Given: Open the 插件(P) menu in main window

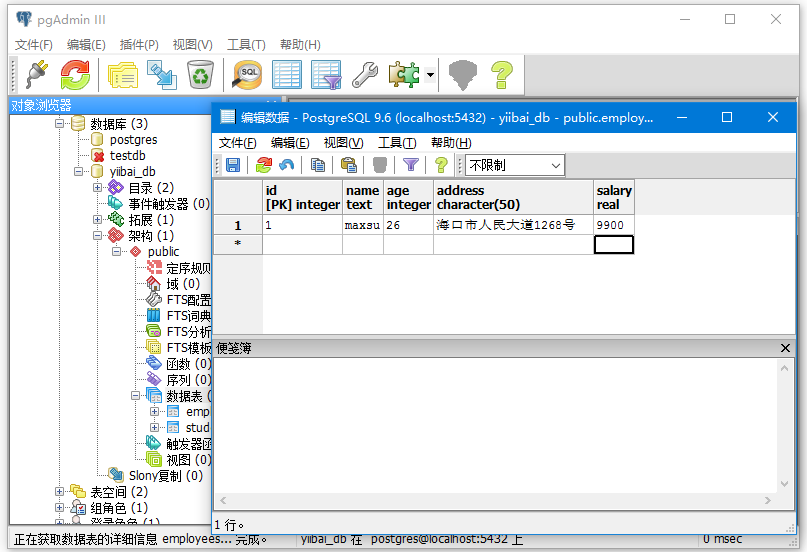Looking at the screenshot, I should coord(138,45).
